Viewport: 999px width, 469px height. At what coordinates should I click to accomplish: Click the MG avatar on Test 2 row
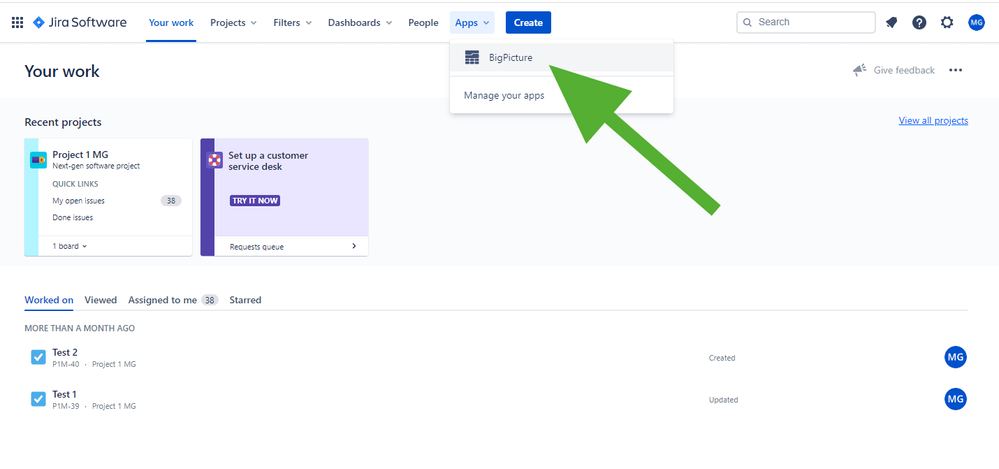tap(955, 357)
